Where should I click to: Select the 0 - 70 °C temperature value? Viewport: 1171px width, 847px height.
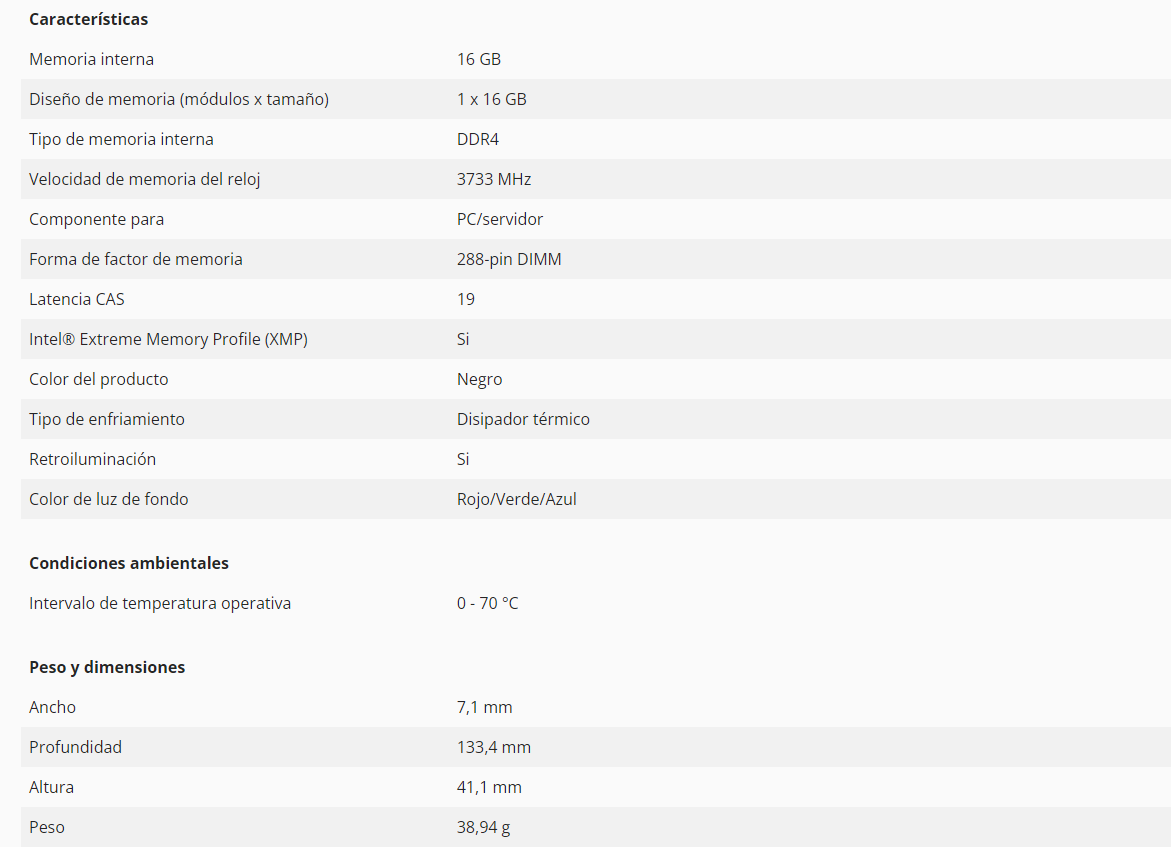(487, 603)
